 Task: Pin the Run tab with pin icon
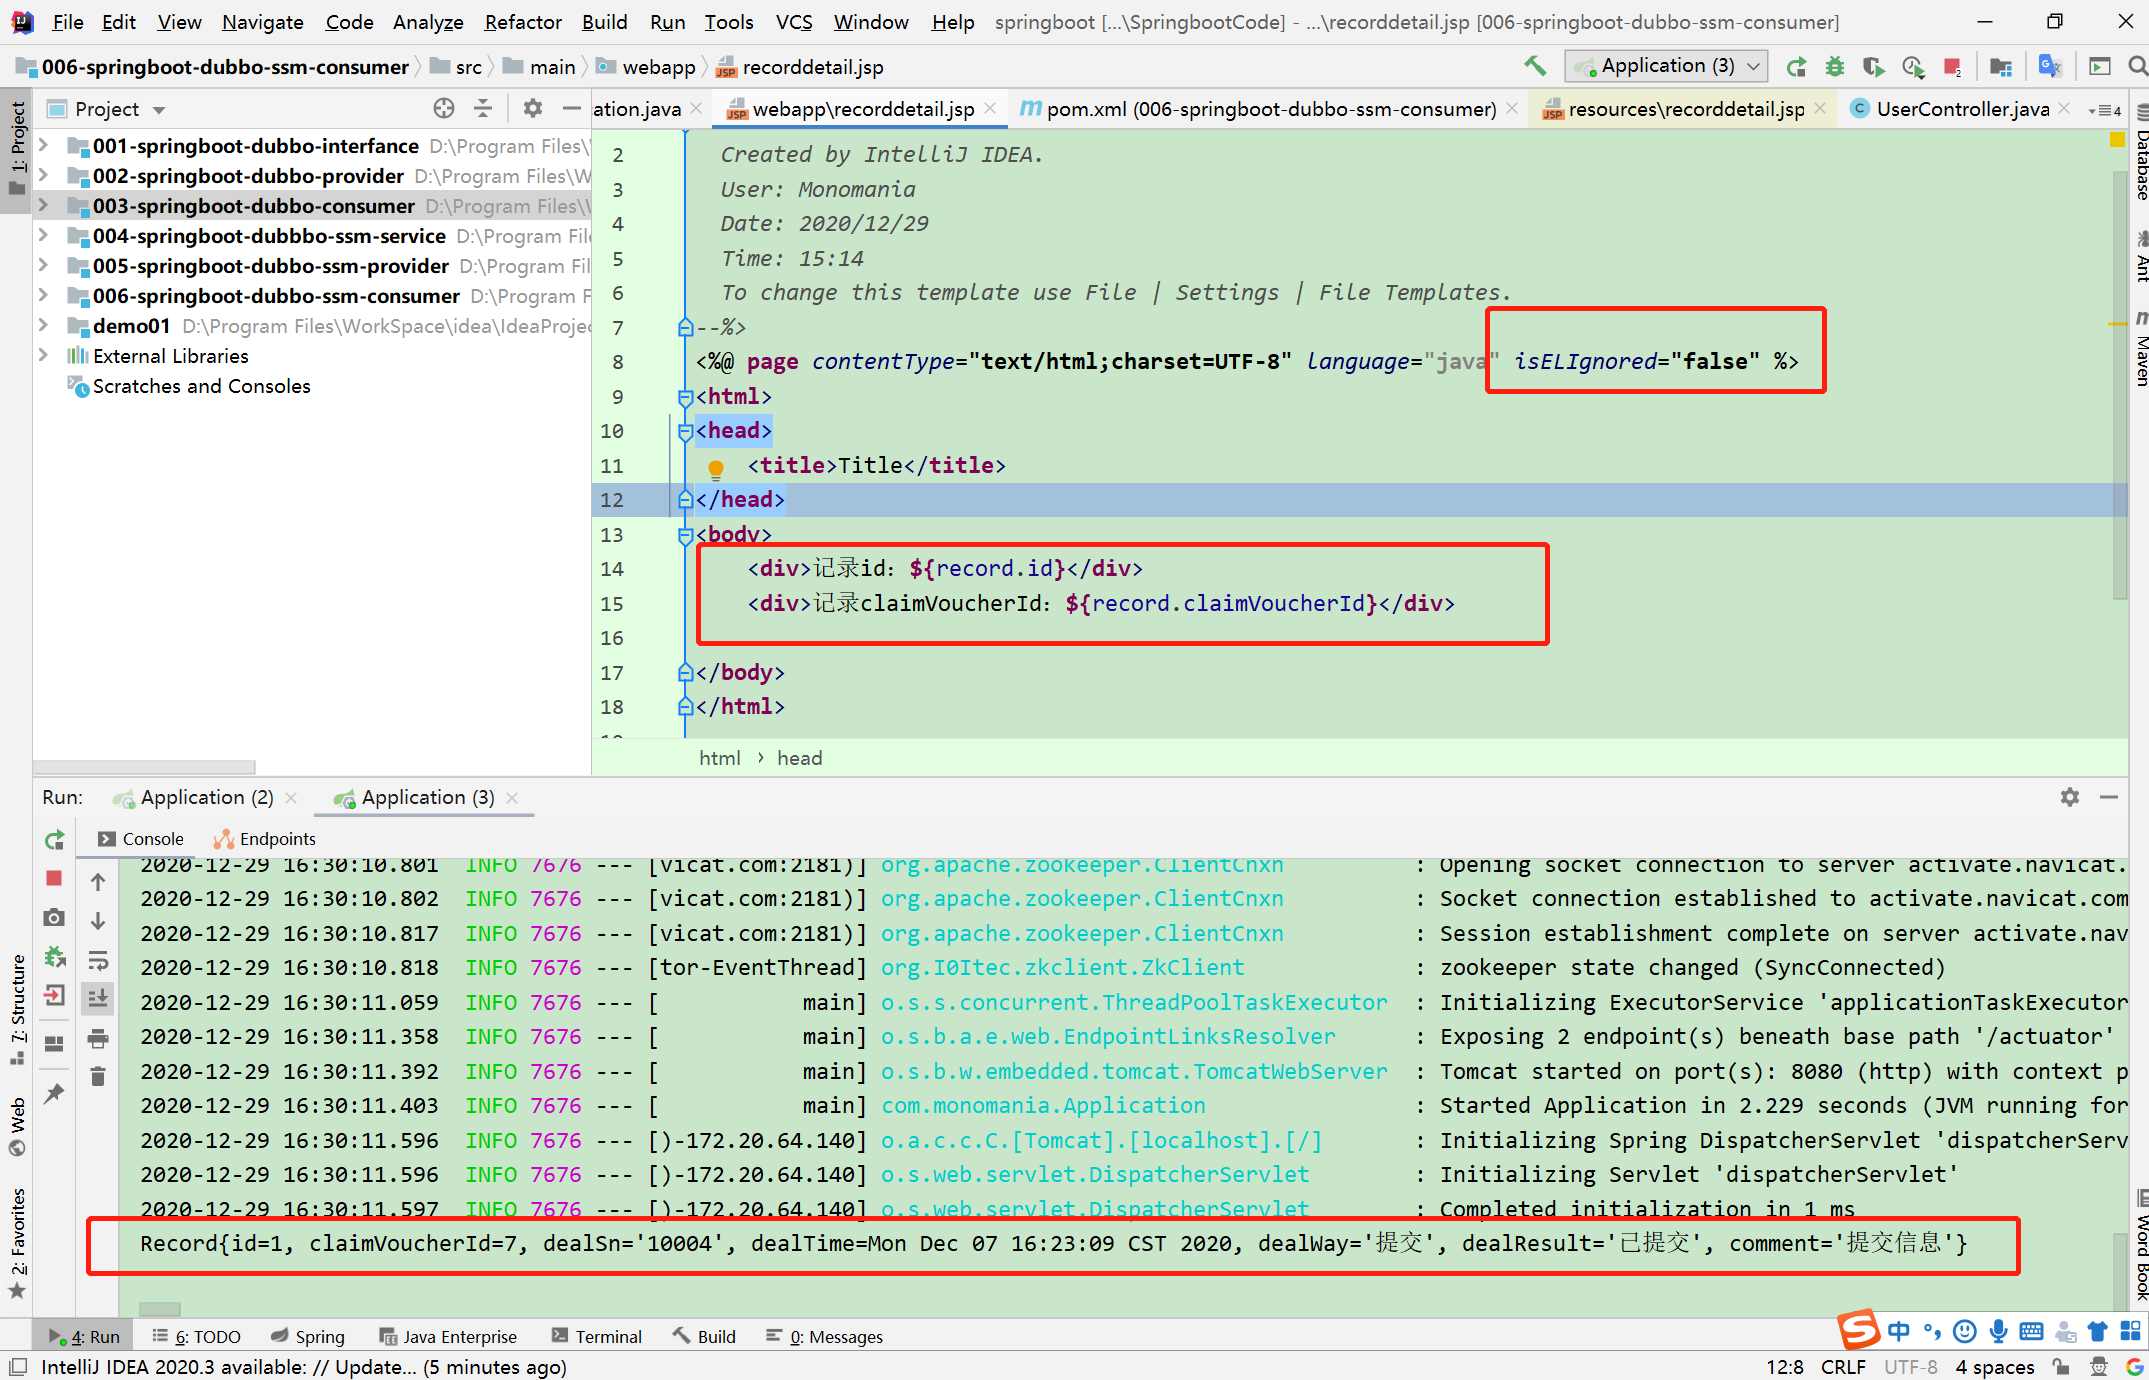click(x=55, y=1093)
